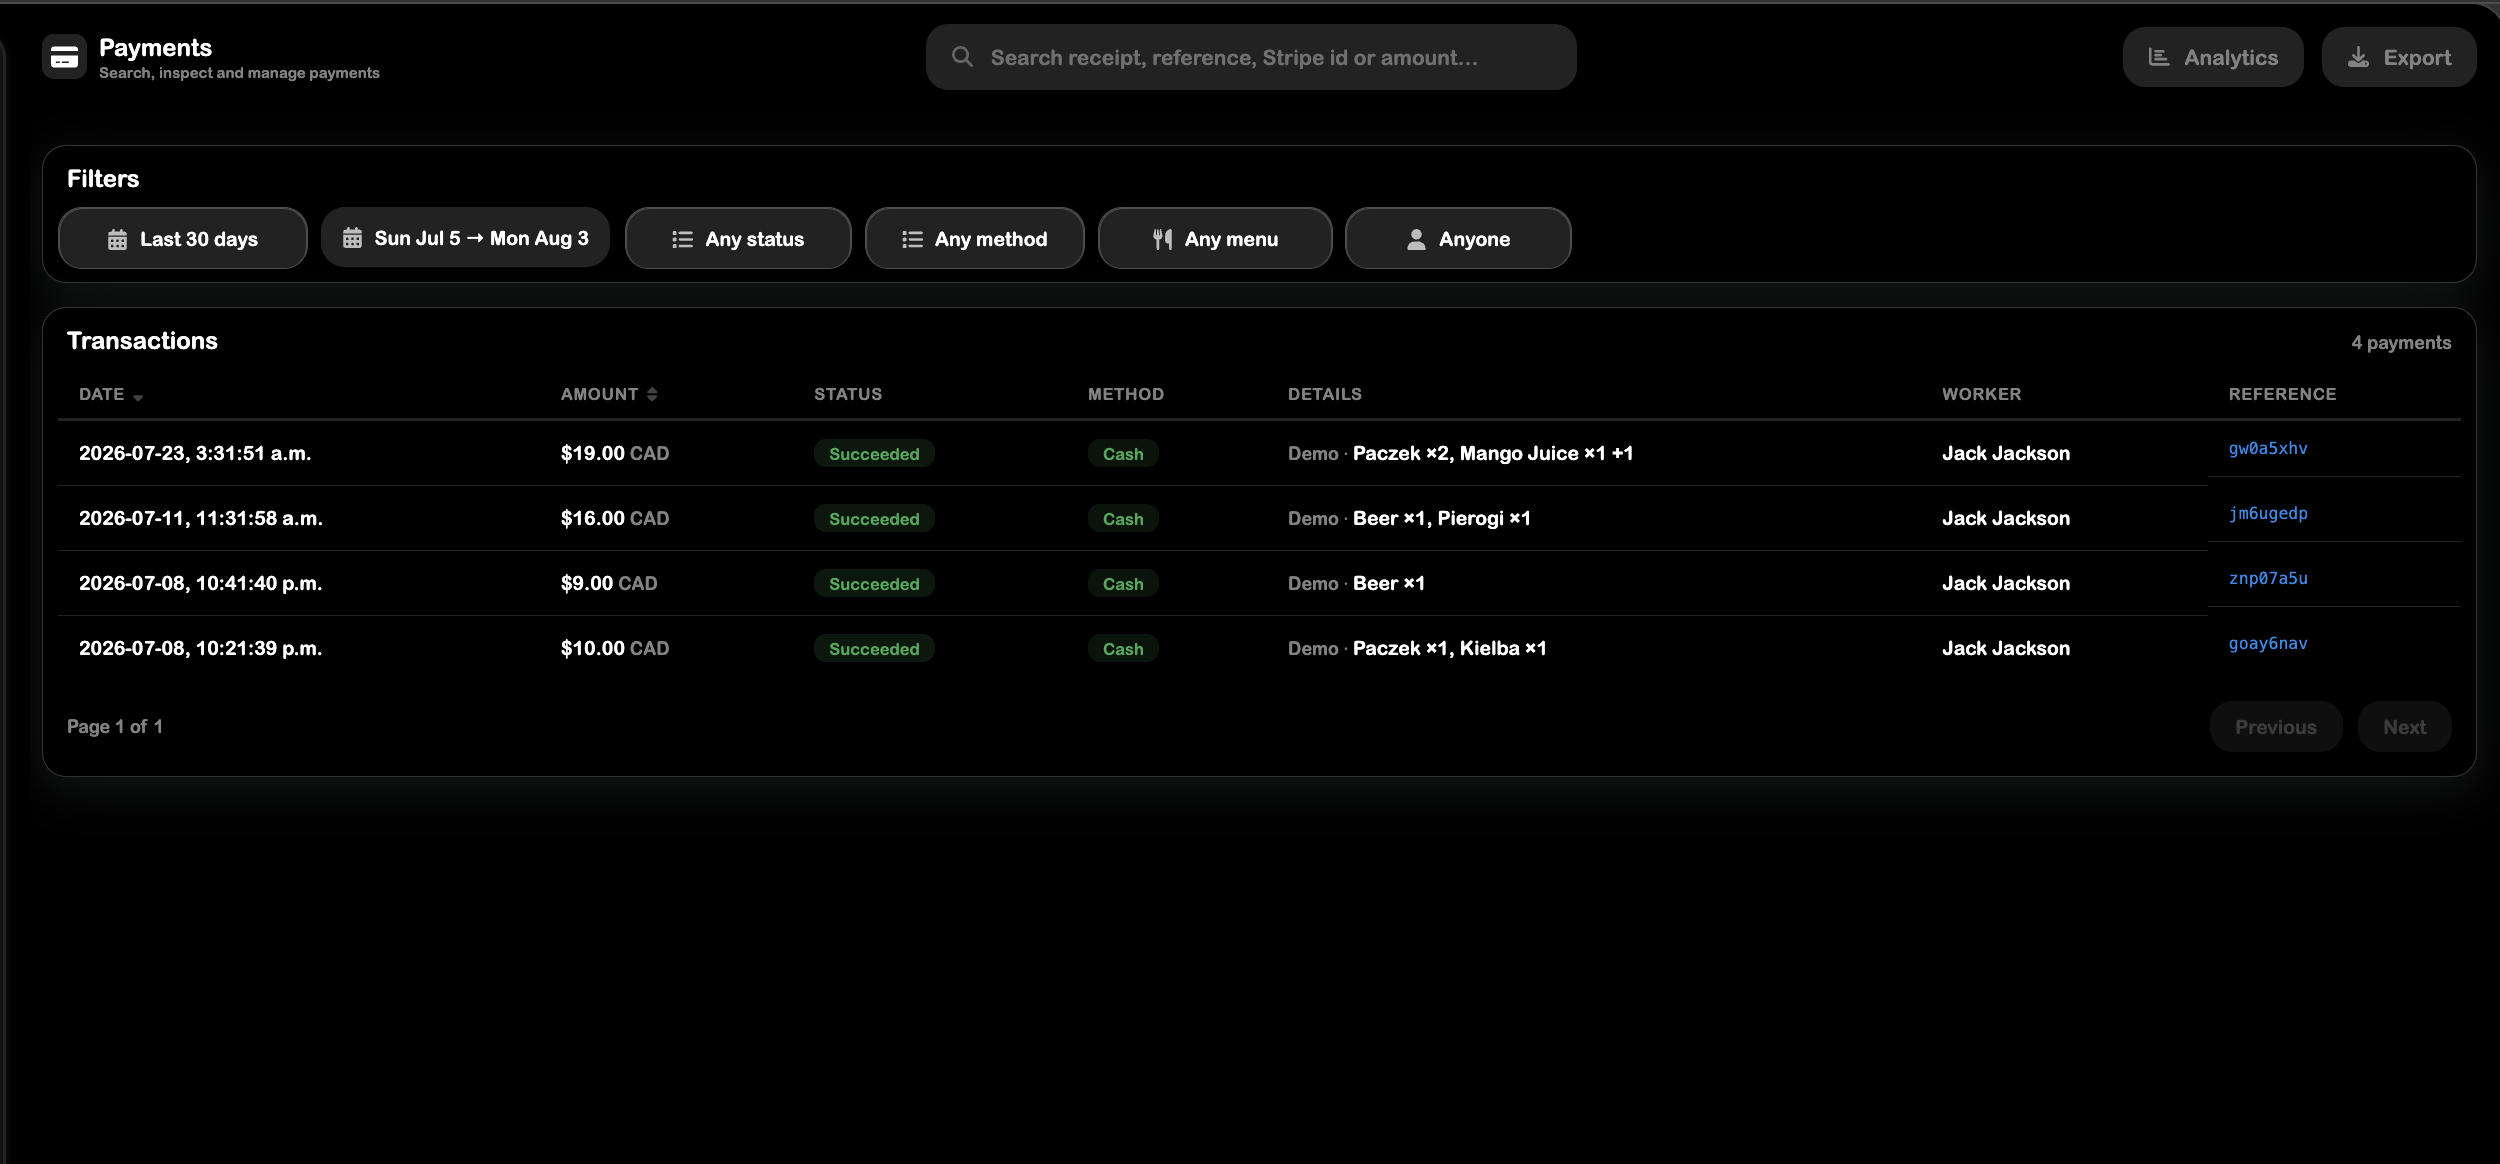Image resolution: width=2500 pixels, height=1164 pixels.
Task: Click calendar icon in Last 30 days filter
Action: click(117, 239)
